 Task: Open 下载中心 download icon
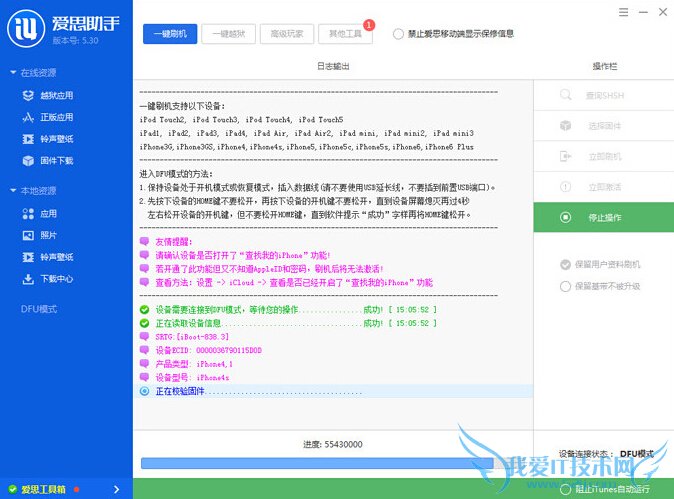pyautogui.click(x=28, y=279)
